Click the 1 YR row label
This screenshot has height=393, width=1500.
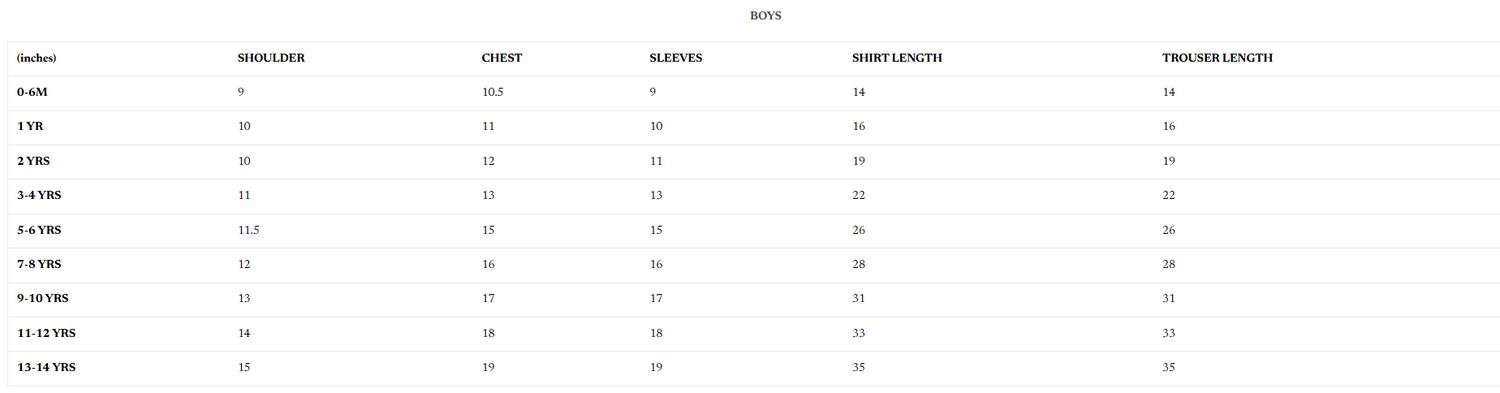pos(30,126)
